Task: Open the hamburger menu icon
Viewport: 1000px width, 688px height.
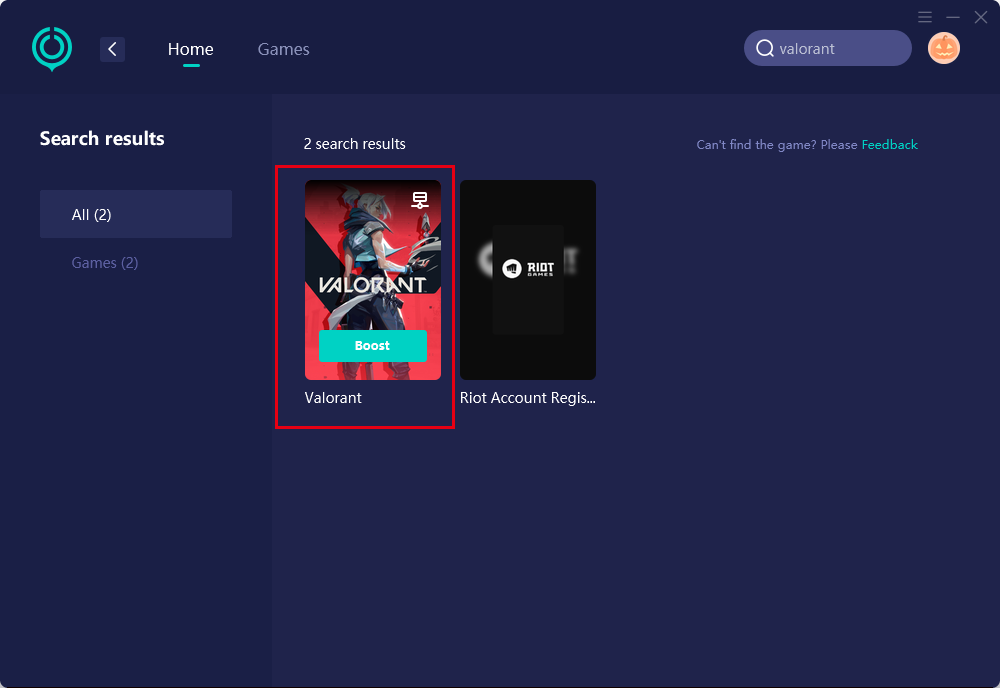Action: click(925, 17)
